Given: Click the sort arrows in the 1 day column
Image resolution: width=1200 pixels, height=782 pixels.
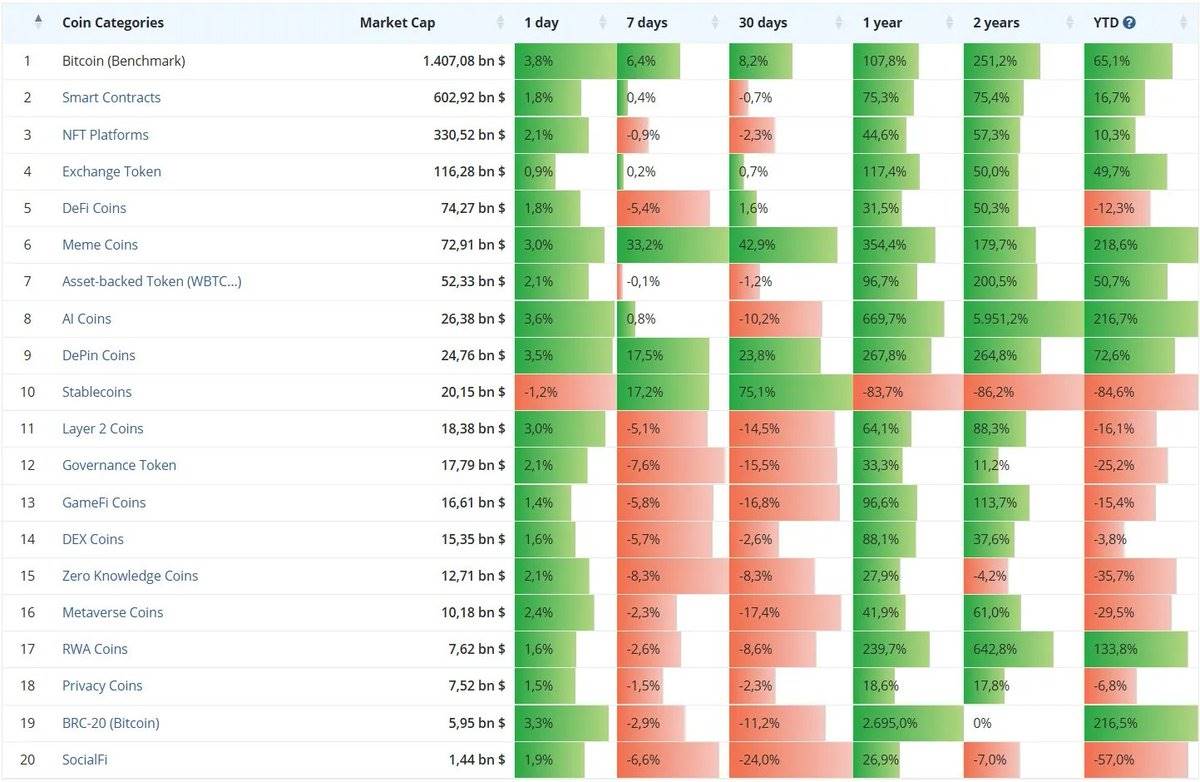Looking at the screenshot, I should point(602,22).
